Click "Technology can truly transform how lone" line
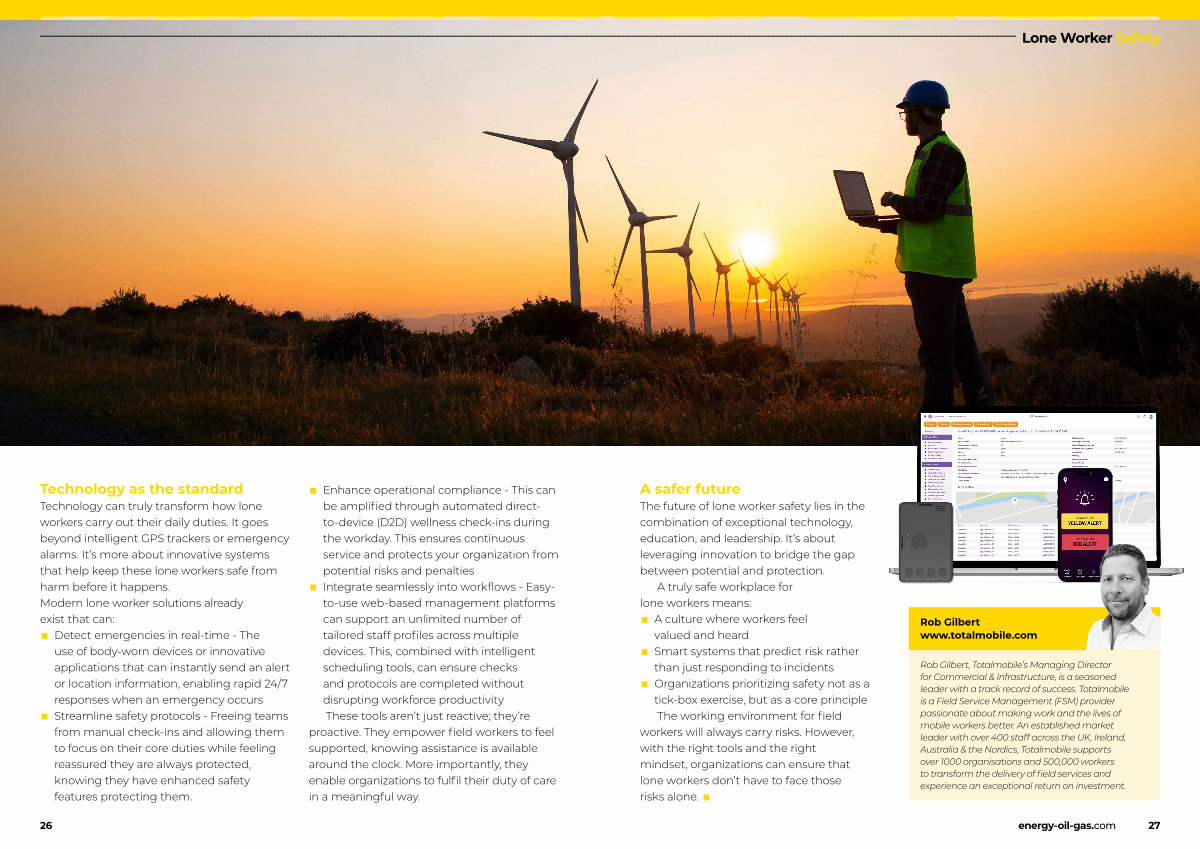Screen dimensions: 1200x849 [151, 506]
